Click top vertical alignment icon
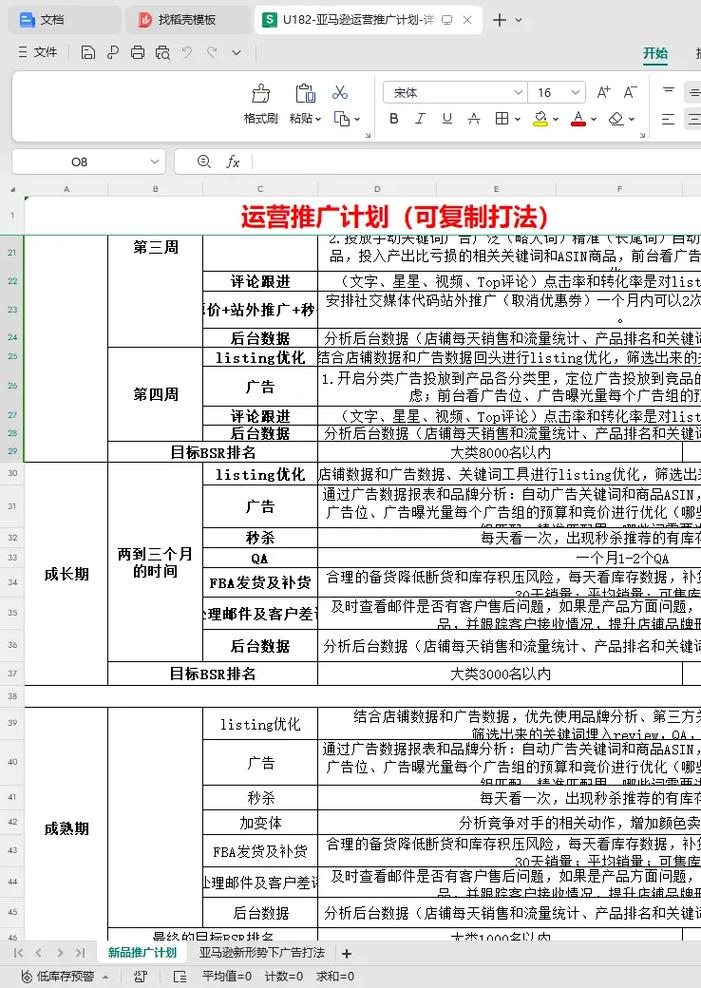This screenshot has height=988, width=701. 669,93
